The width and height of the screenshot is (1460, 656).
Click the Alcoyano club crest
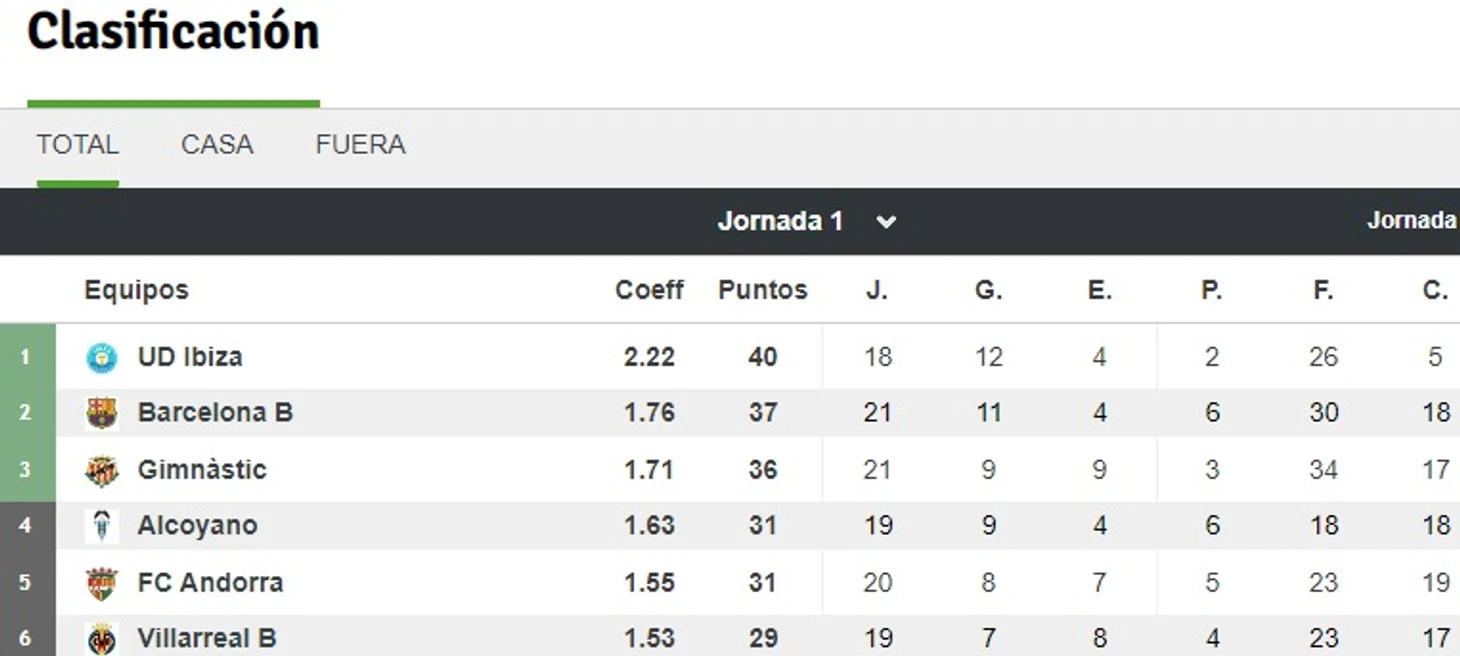pos(102,526)
